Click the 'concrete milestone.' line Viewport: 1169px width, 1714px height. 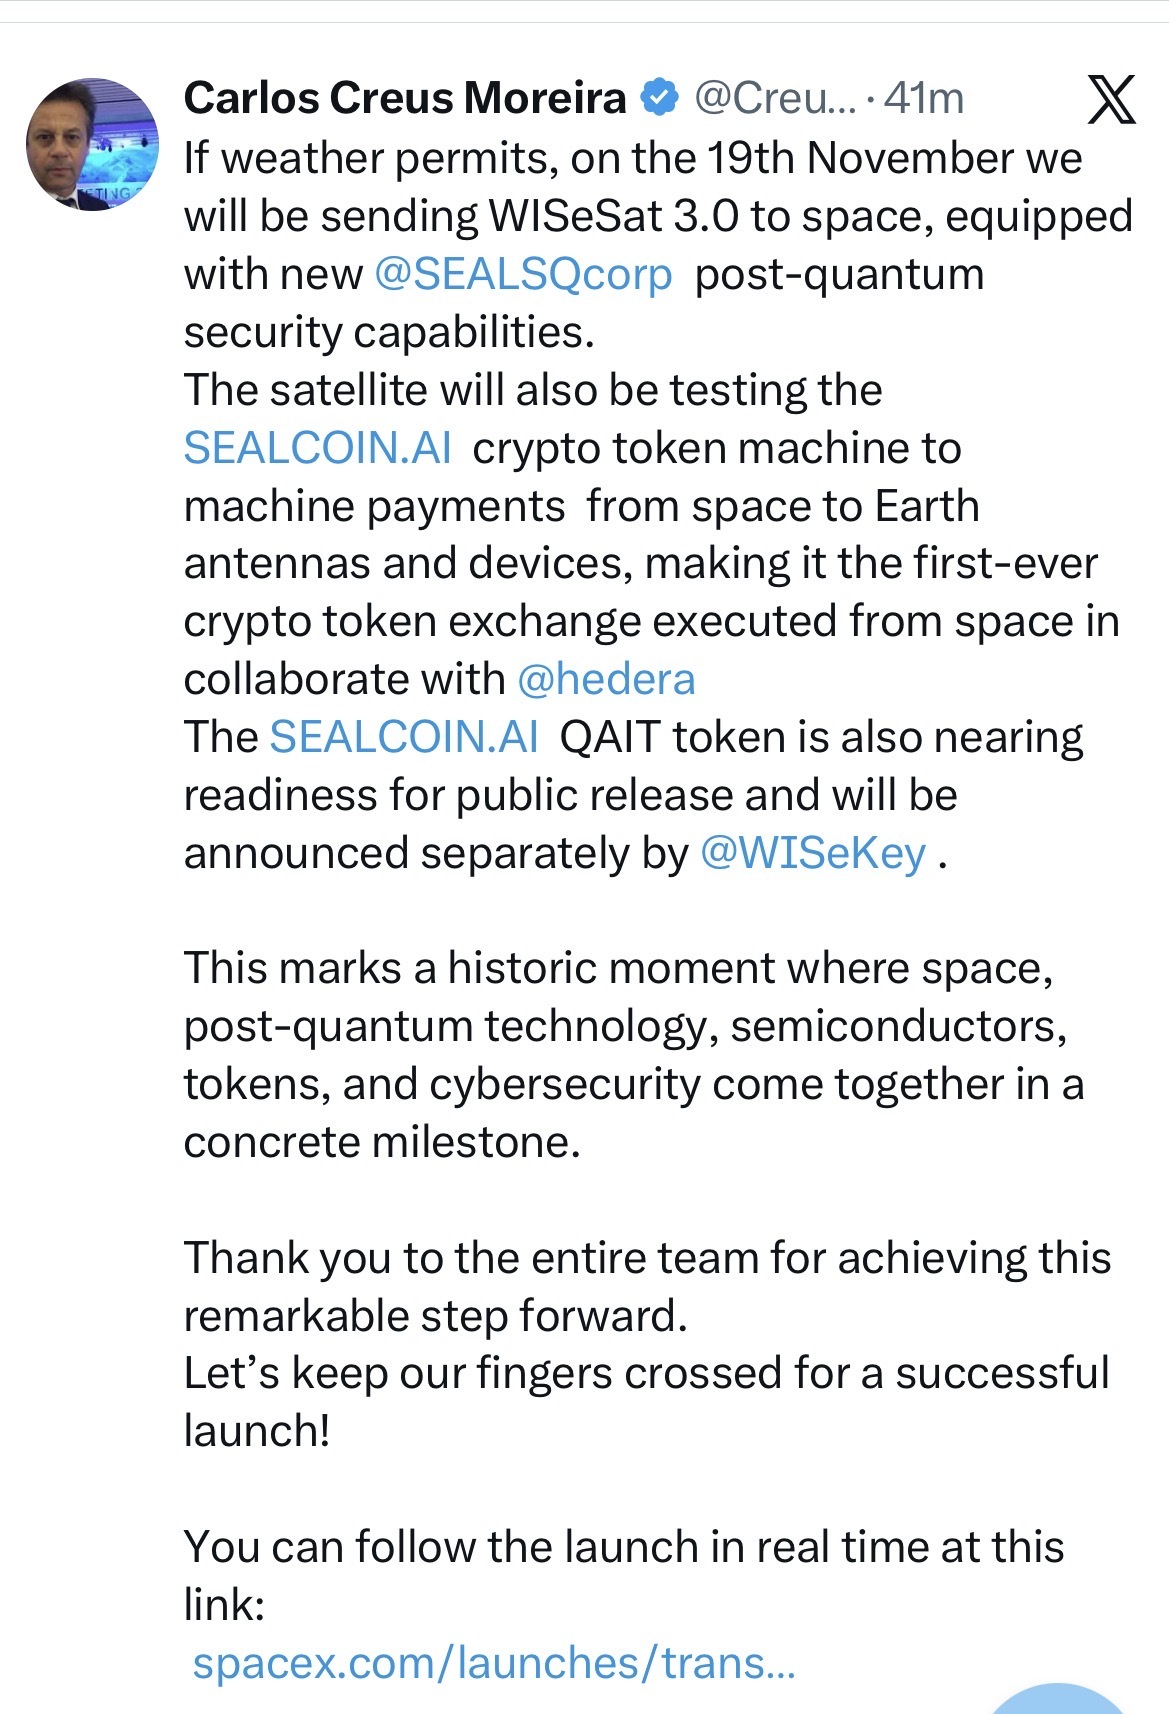382,1142
